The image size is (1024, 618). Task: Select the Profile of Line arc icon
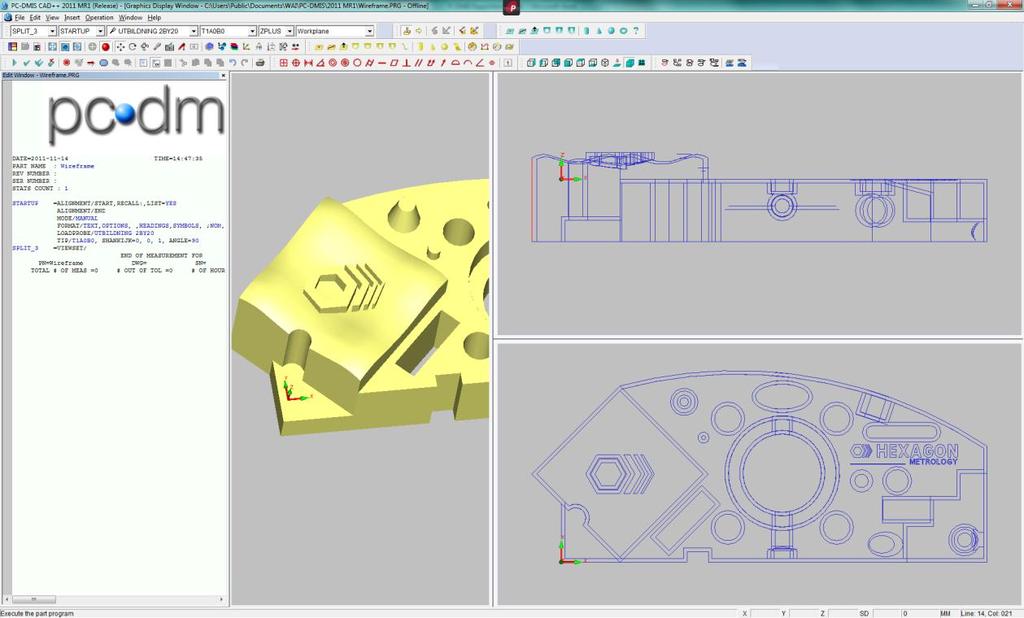click(x=468, y=63)
